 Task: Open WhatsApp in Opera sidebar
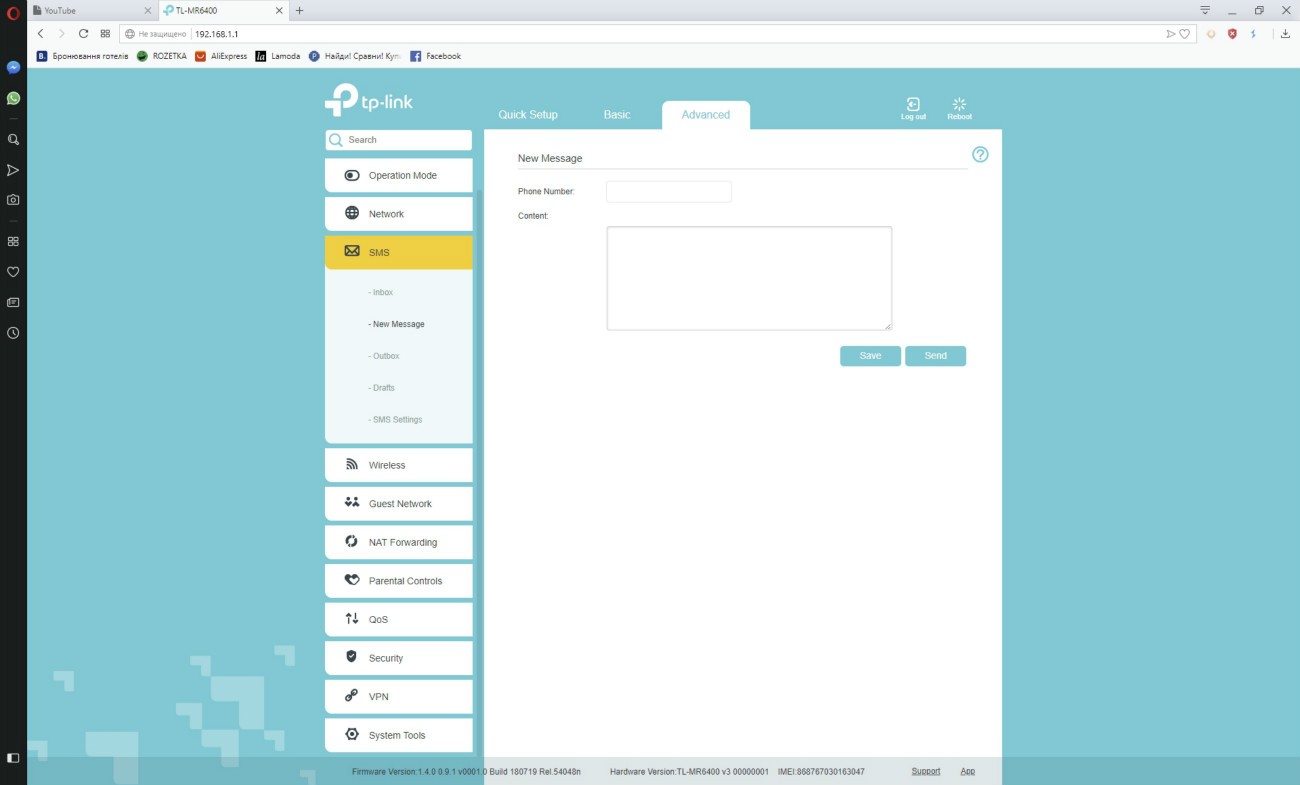tap(13, 98)
